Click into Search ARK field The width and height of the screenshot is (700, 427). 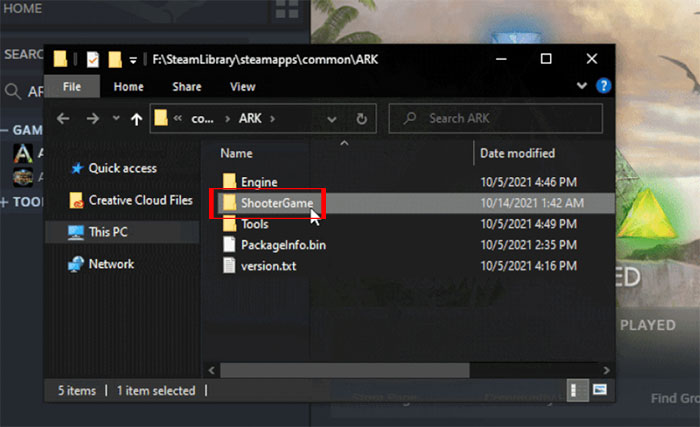pos(496,118)
